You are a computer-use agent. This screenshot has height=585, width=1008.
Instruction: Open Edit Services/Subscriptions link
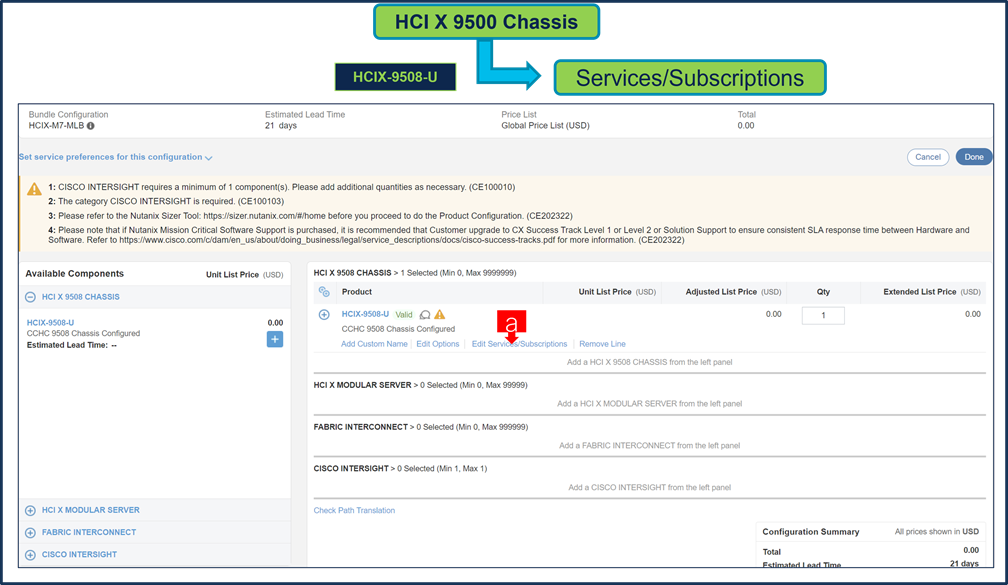pyautogui.click(x=519, y=344)
